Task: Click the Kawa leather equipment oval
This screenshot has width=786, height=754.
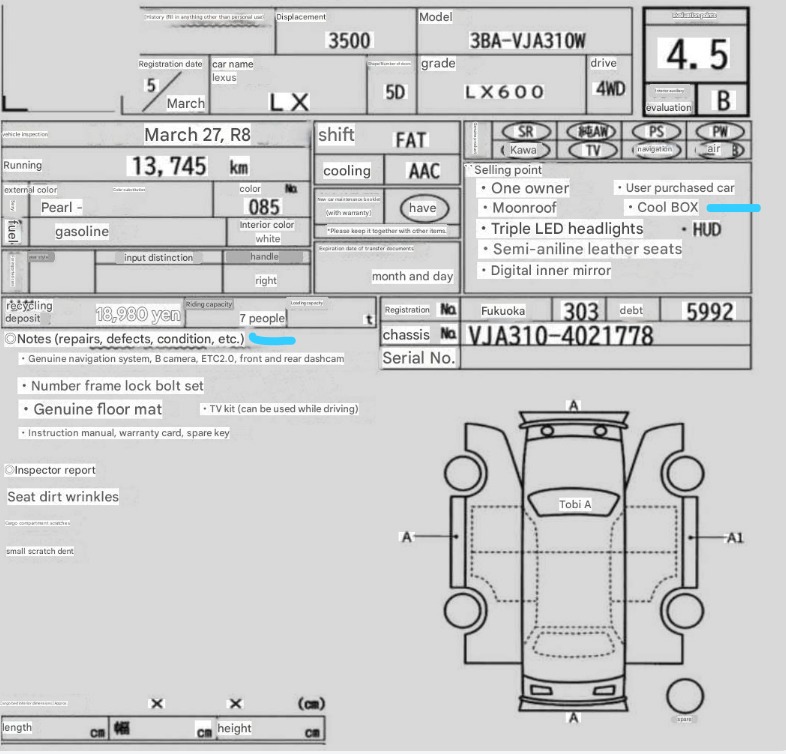Action: [x=523, y=149]
